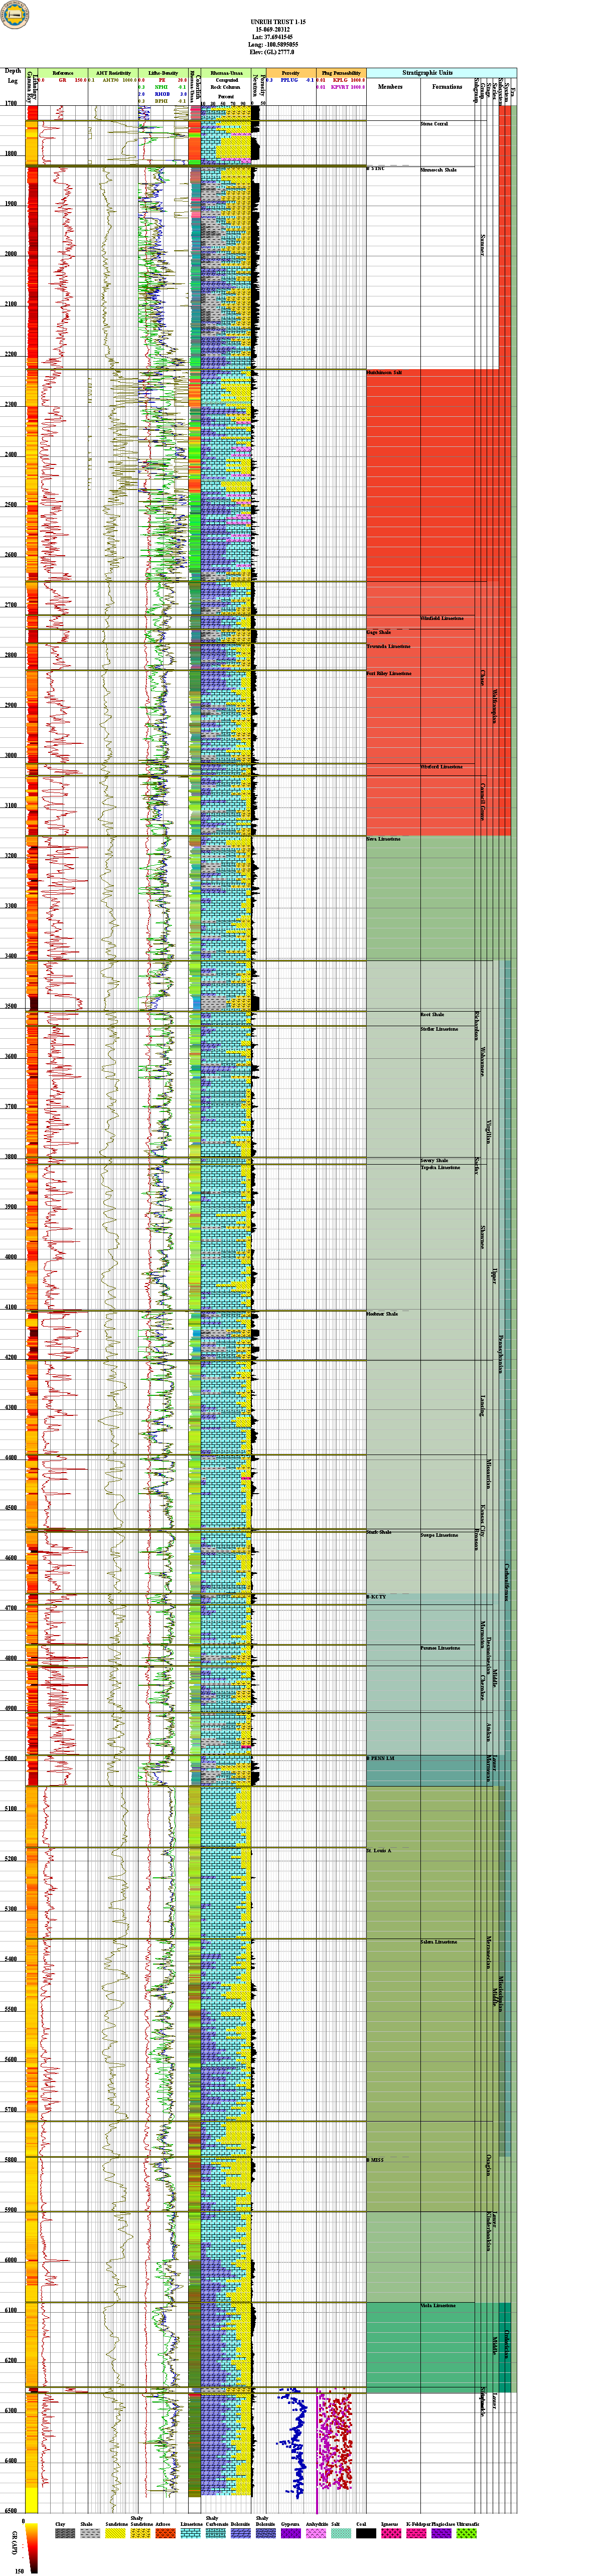
Task: Click the 3500 depth label
Action: (x=11, y=1006)
